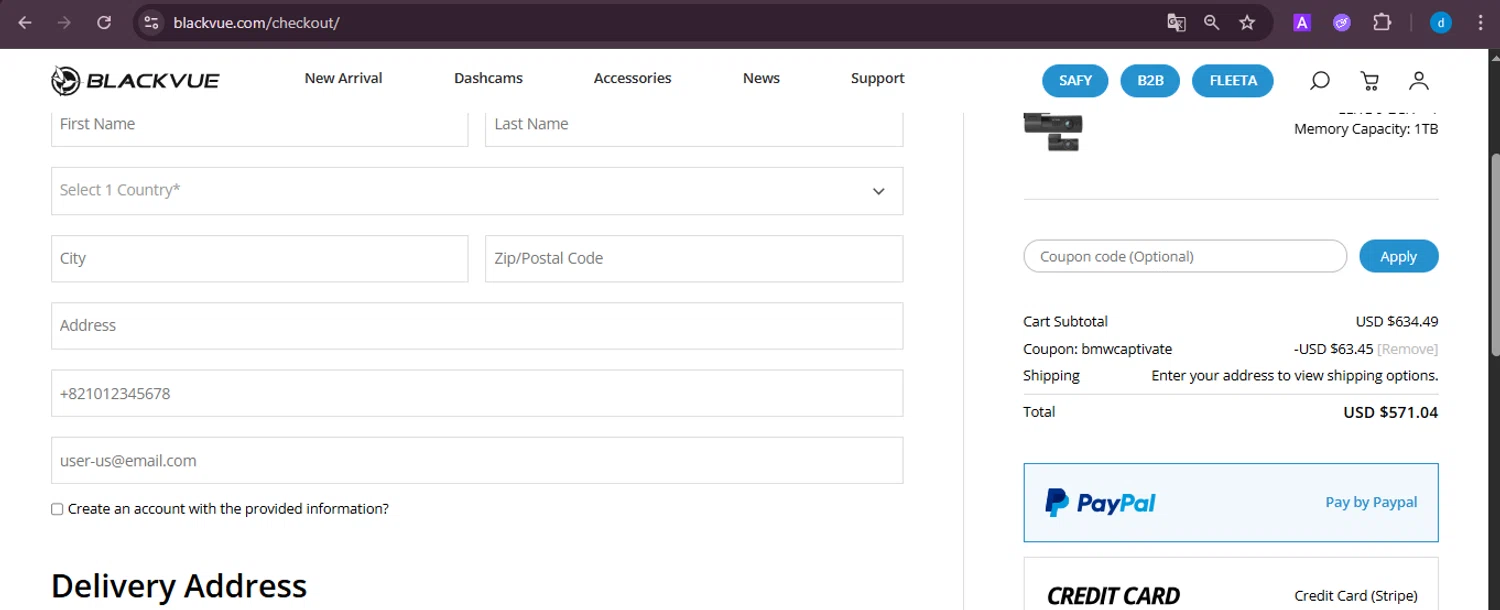The height and width of the screenshot is (610, 1500).
Task: Open the Support menu
Action: click(x=877, y=78)
